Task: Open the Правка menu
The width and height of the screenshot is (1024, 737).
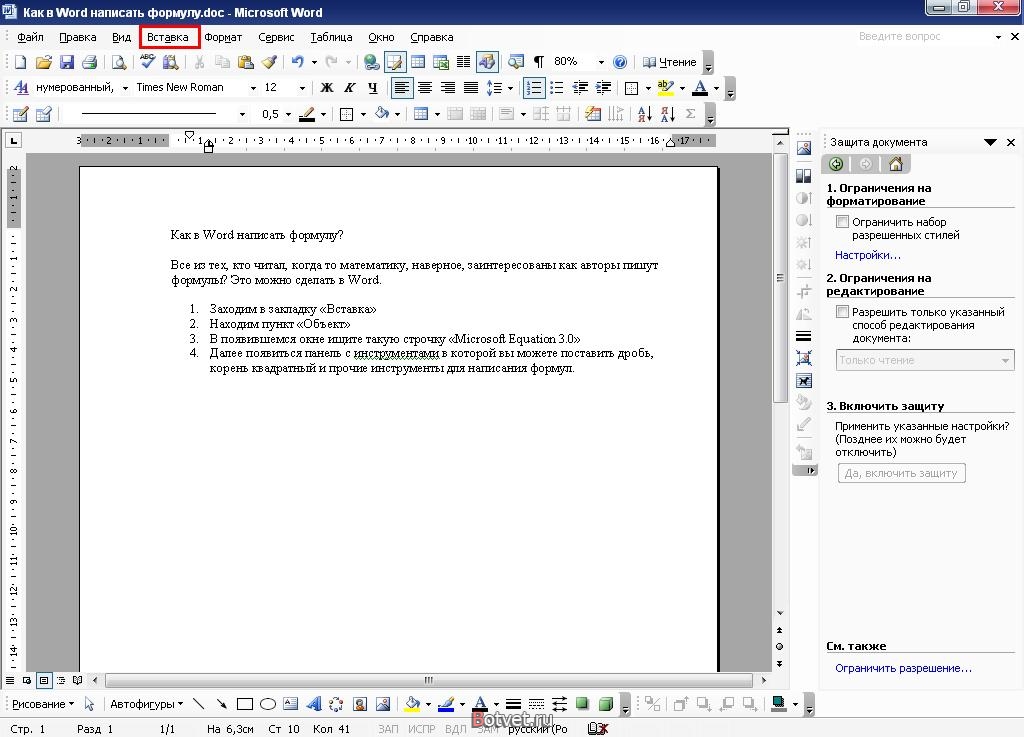Action: [78, 37]
